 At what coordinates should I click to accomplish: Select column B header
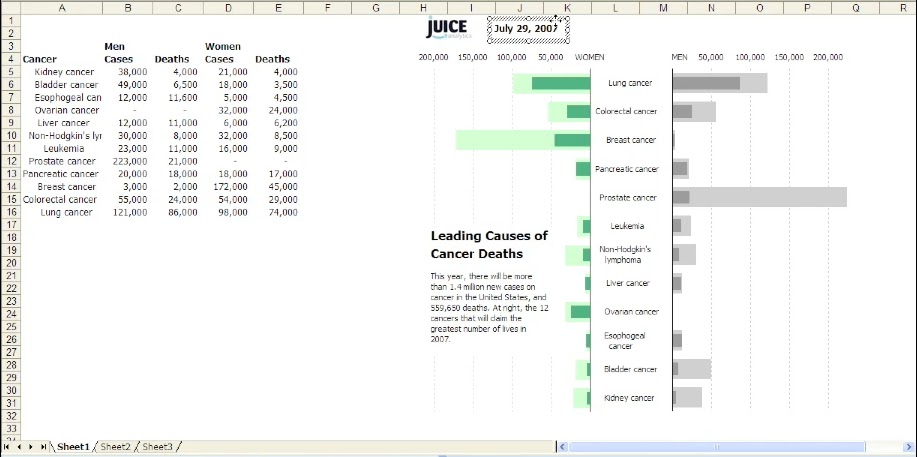tap(127, 8)
